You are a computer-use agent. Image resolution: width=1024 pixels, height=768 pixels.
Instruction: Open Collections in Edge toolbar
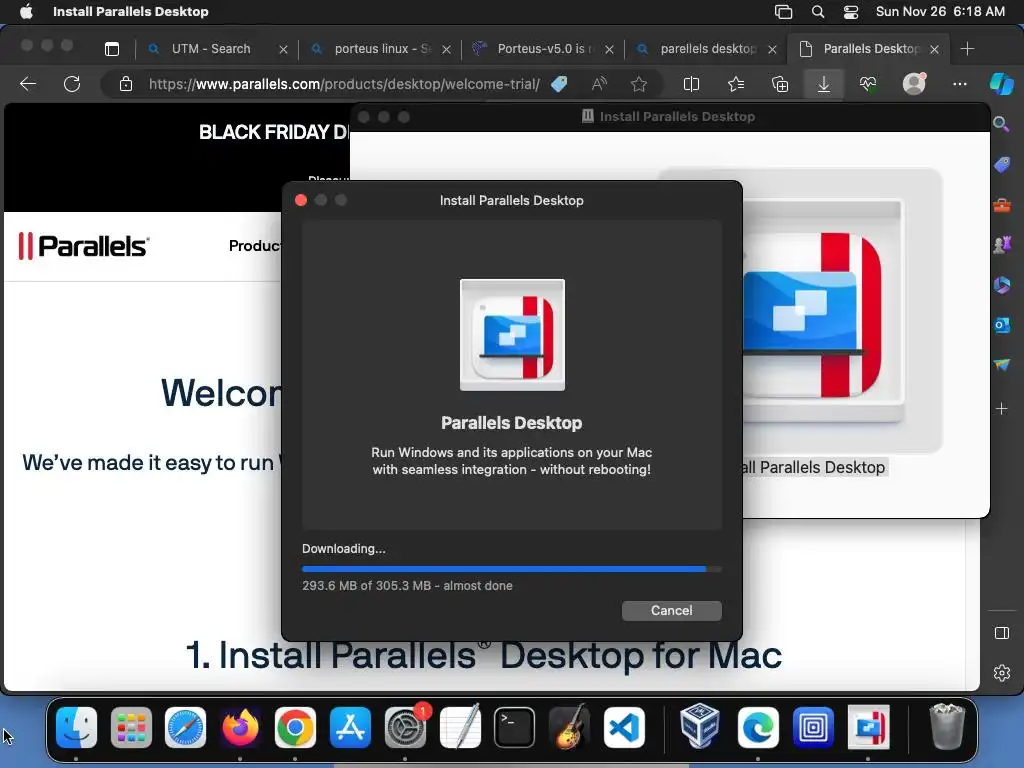point(780,84)
